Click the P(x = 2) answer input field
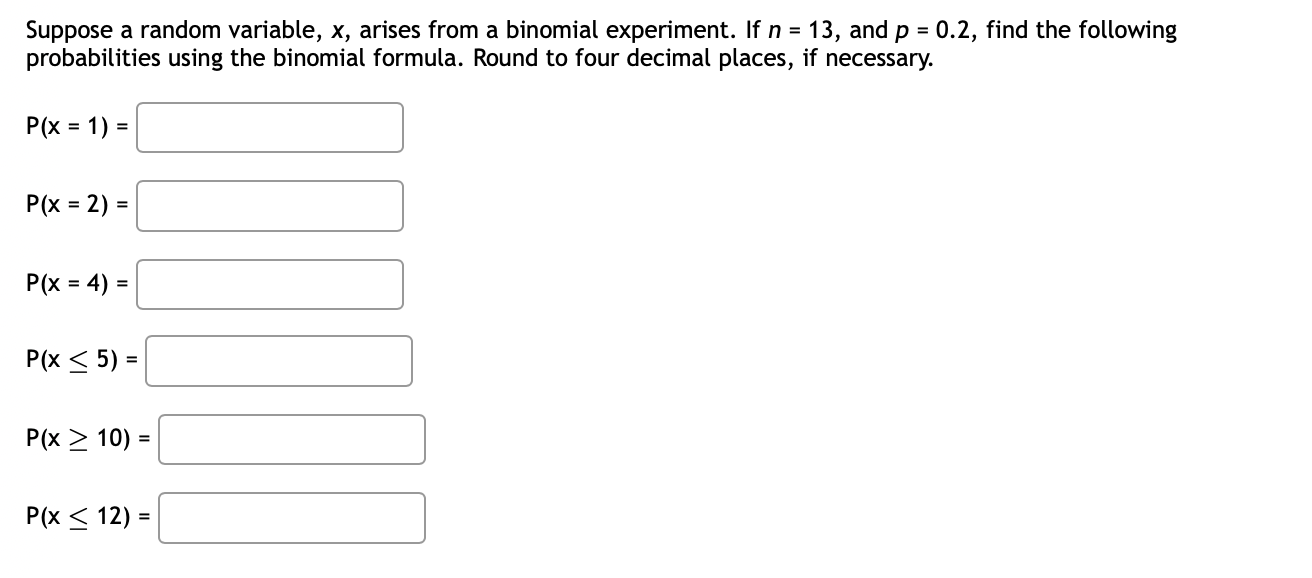1312x578 pixels. click(x=270, y=205)
